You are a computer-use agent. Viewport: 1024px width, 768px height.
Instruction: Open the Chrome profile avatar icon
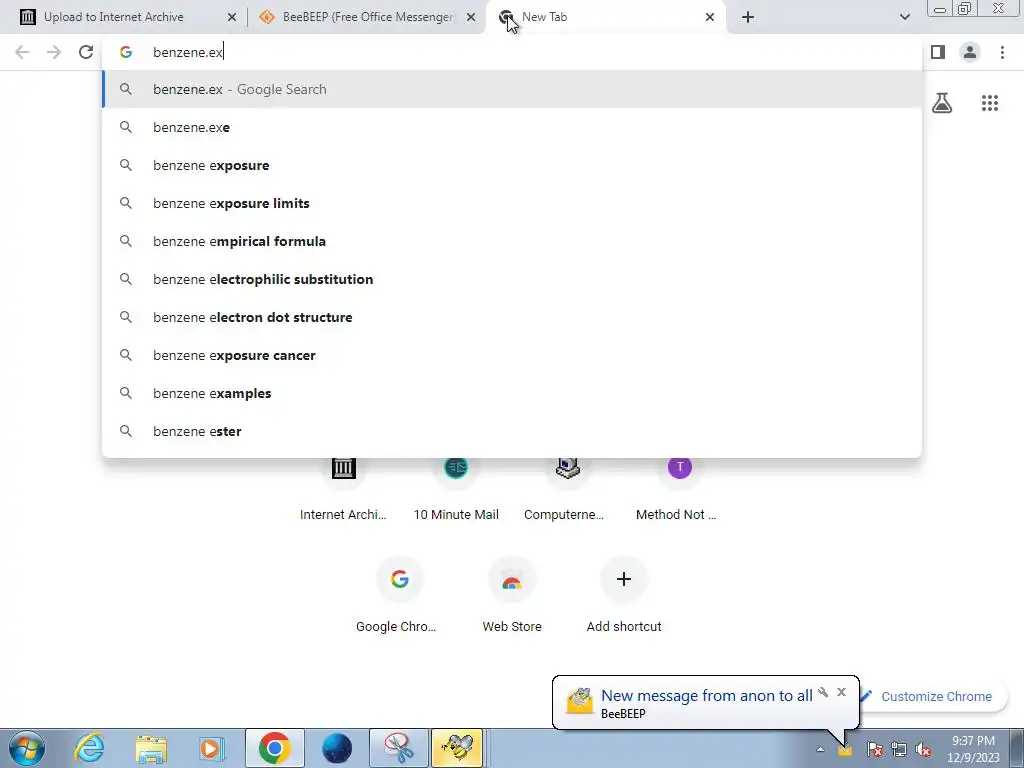(x=970, y=52)
